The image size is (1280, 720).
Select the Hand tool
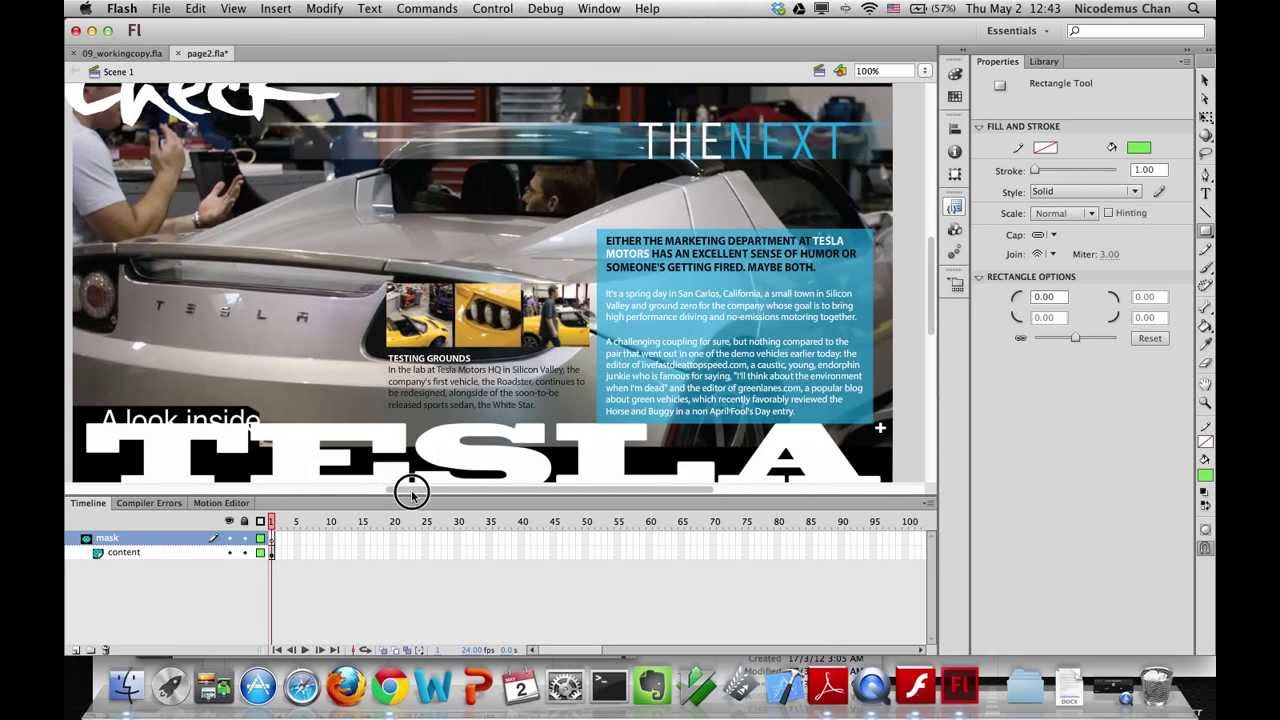pos(1205,383)
